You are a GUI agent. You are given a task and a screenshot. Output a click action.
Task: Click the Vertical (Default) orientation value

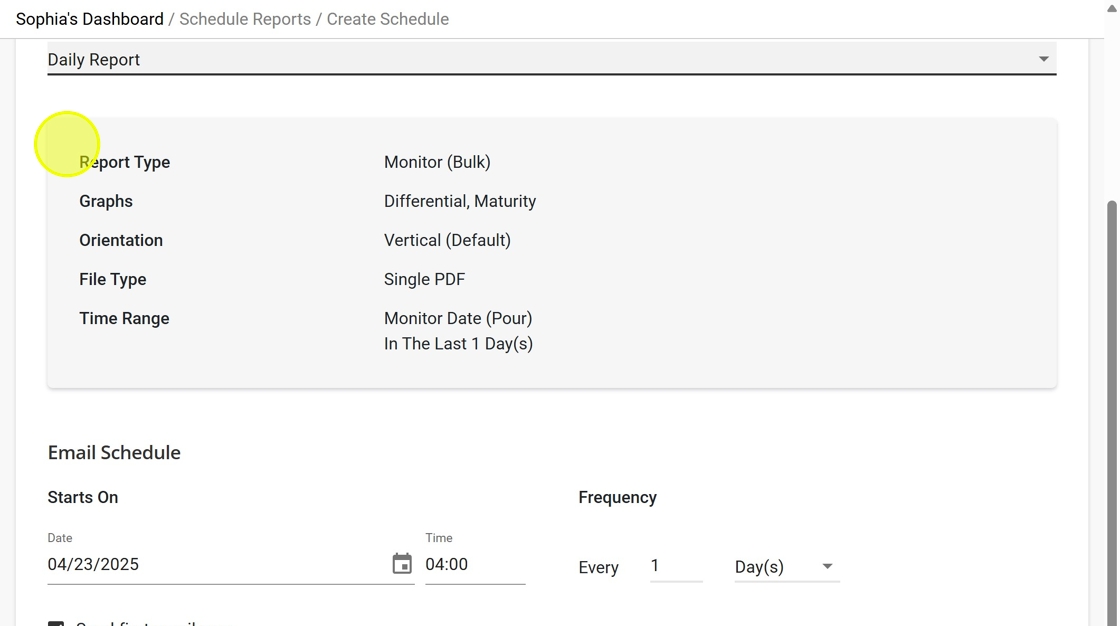click(x=447, y=240)
